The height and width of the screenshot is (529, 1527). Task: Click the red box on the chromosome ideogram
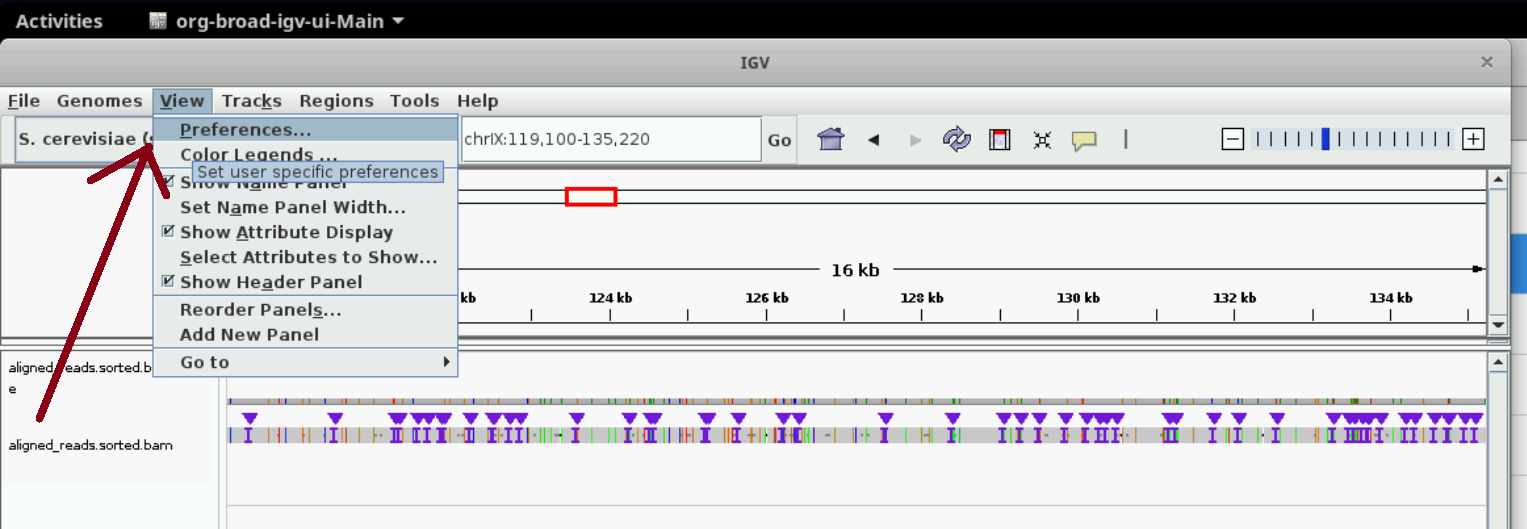point(591,196)
